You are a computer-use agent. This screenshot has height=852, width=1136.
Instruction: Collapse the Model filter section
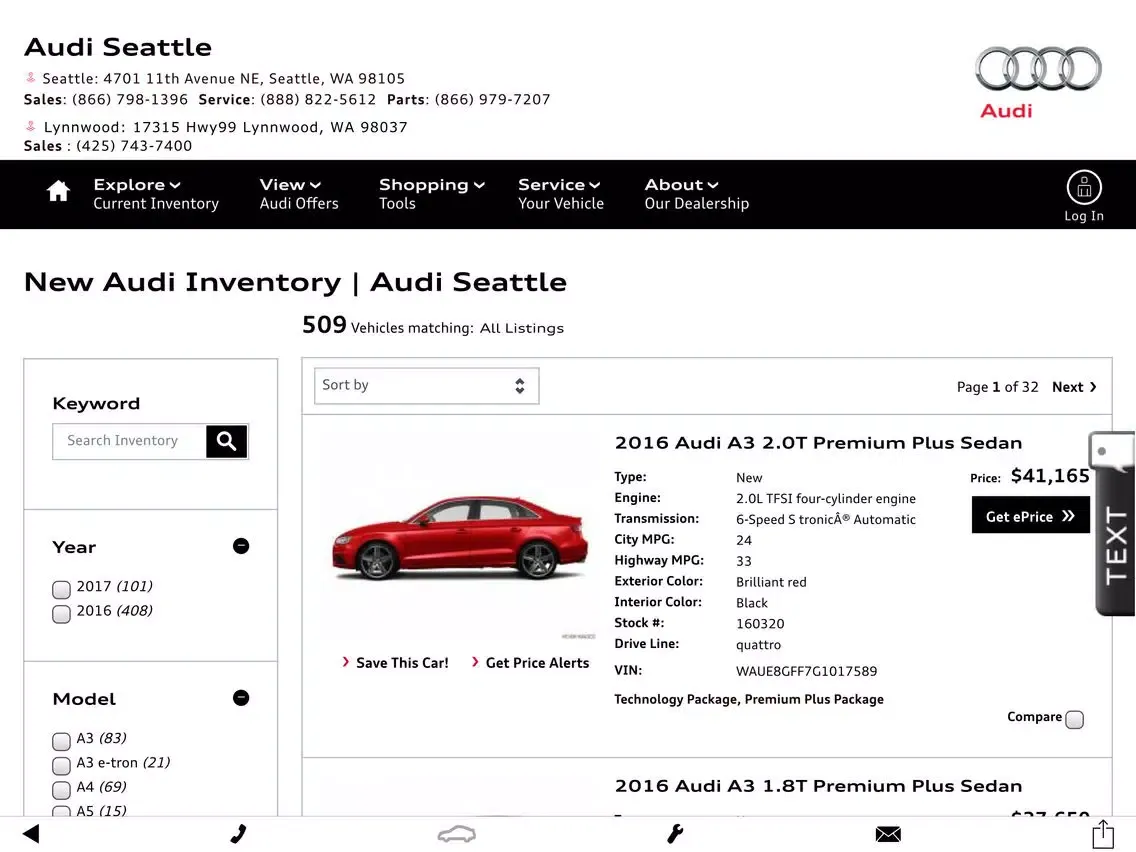point(241,698)
